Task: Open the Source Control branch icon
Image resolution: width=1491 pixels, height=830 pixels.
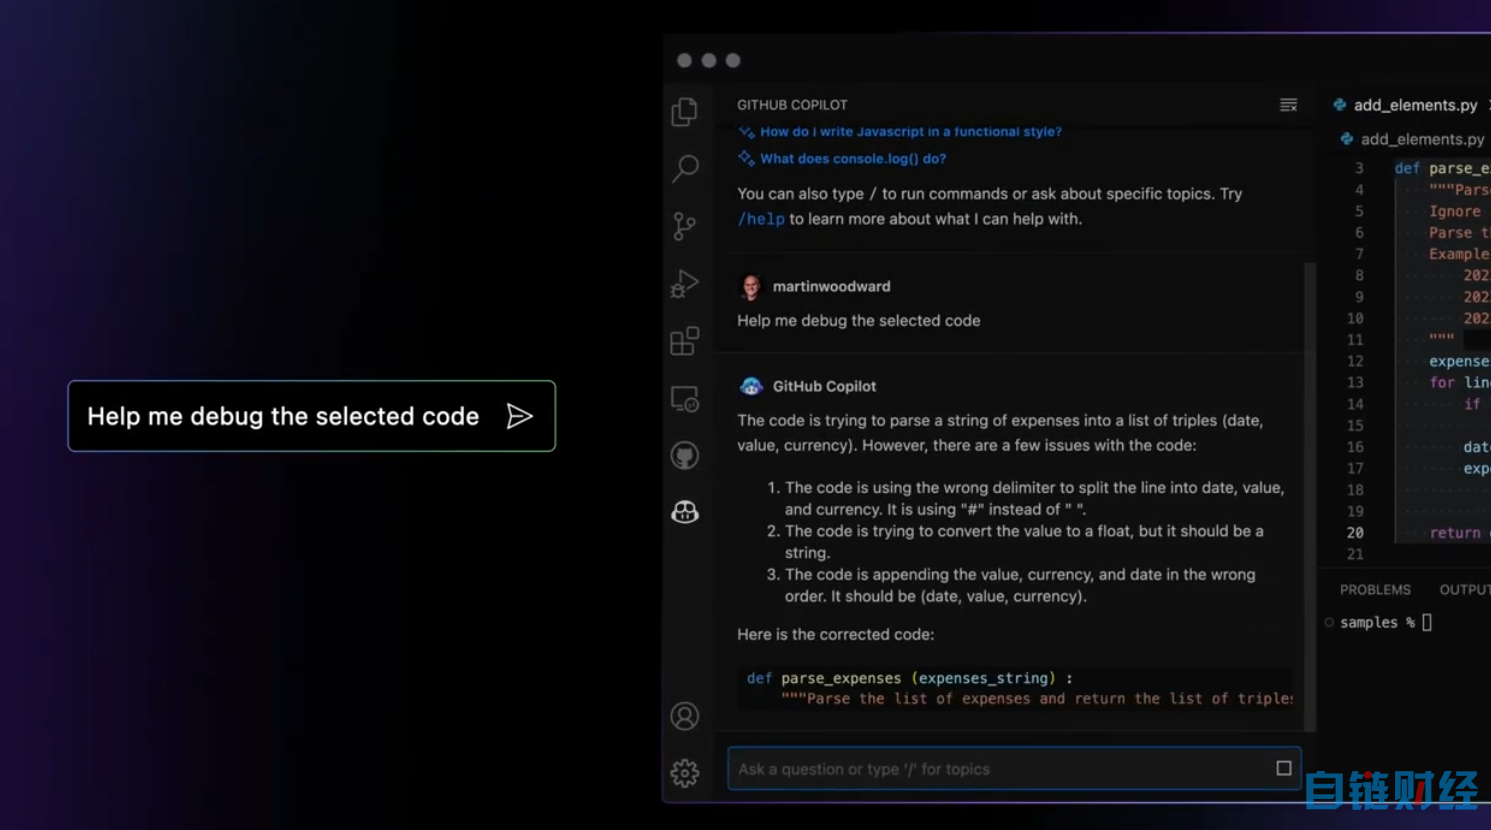Action: (x=684, y=226)
